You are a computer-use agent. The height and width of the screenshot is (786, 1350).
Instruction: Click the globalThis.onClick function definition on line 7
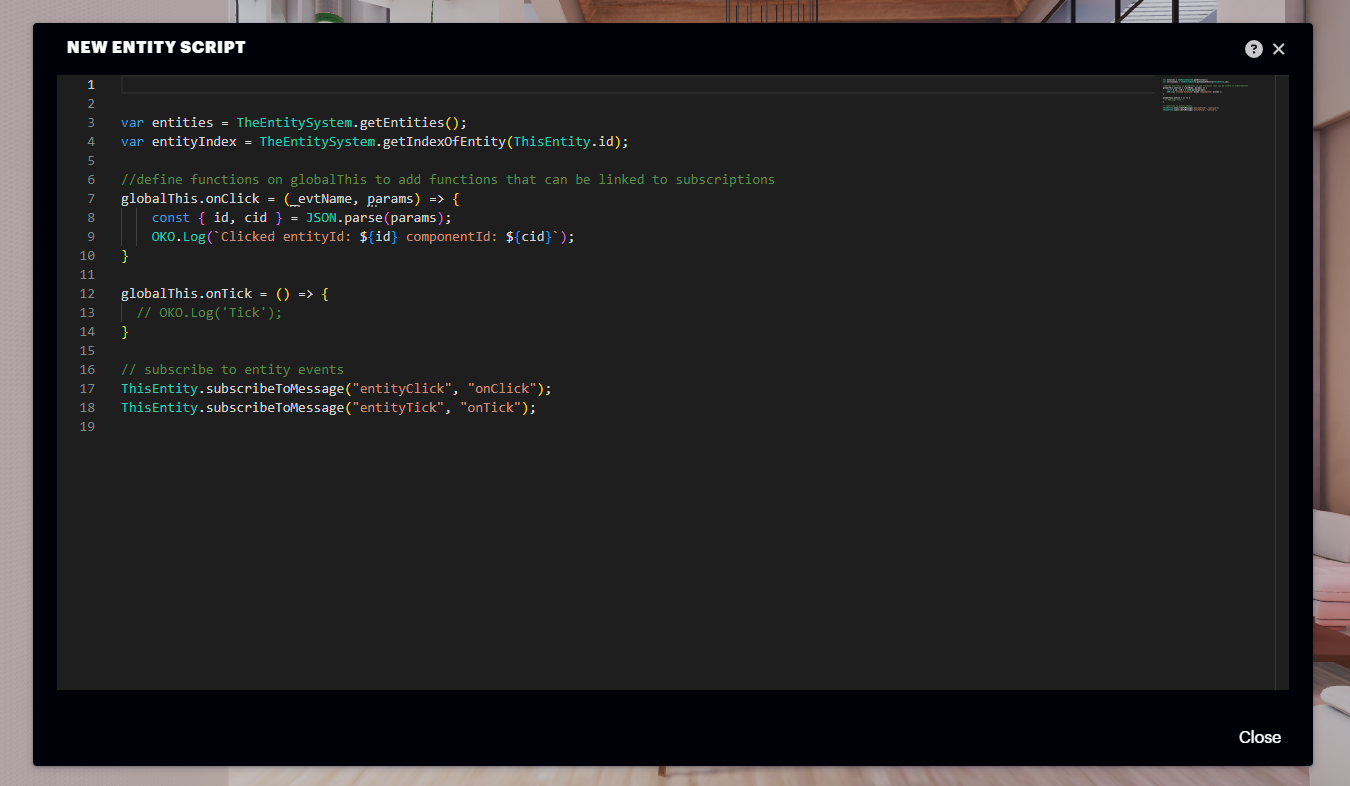pyautogui.click(x=190, y=198)
